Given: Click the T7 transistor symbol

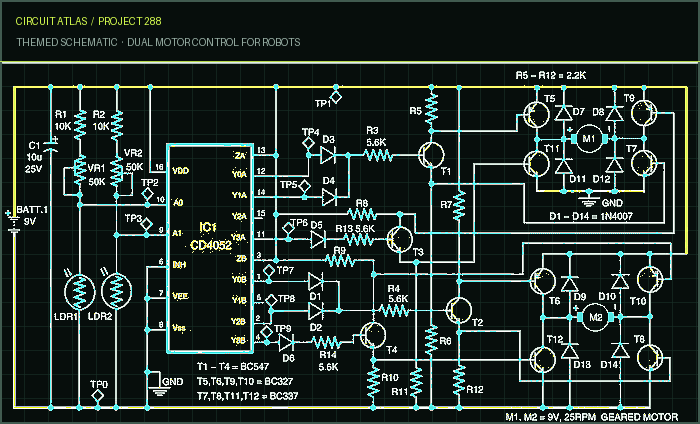Looking at the screenshot, I should point(644,163).
